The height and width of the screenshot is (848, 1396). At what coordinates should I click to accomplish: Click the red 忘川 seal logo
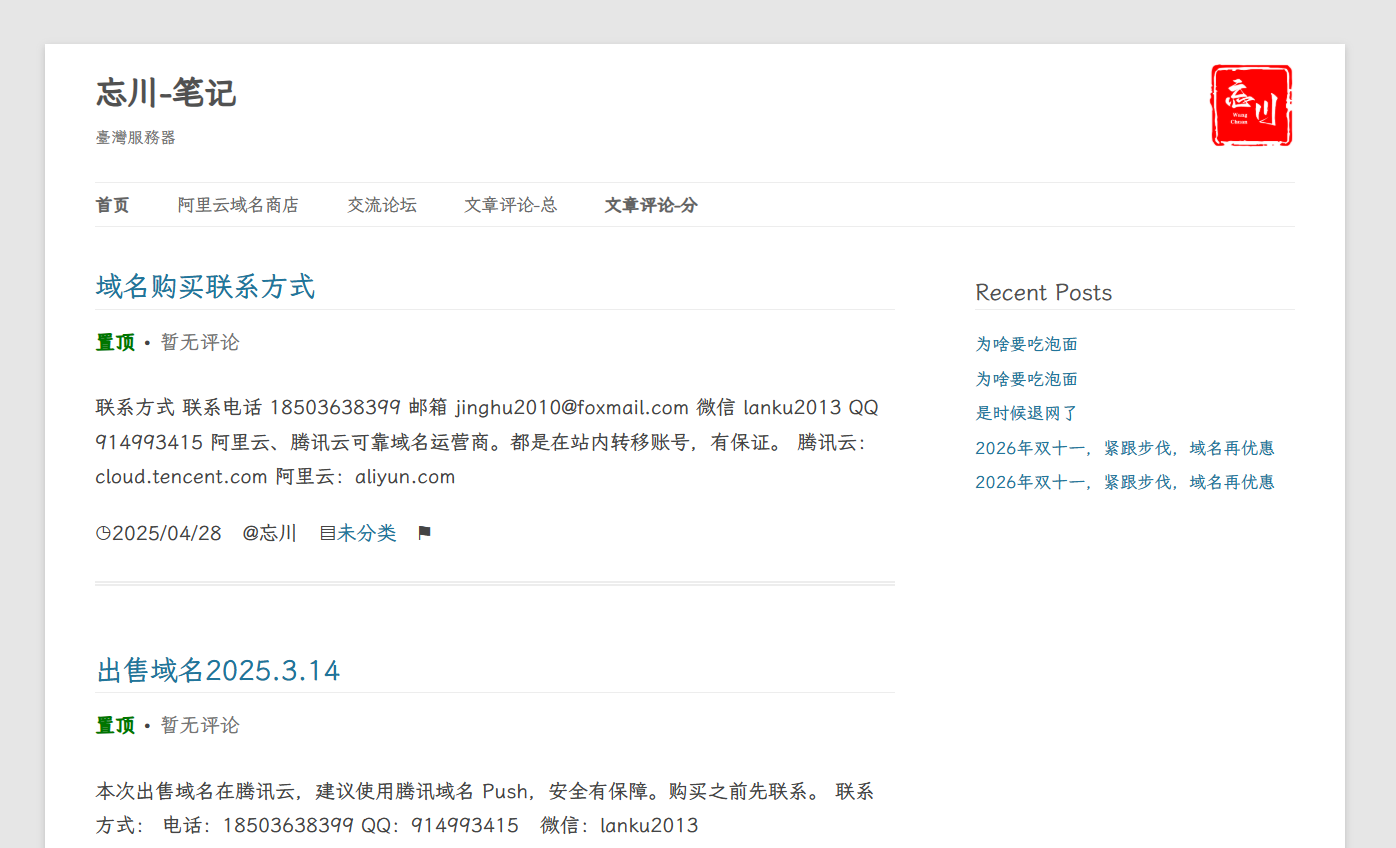click(x=1251, y=105)
